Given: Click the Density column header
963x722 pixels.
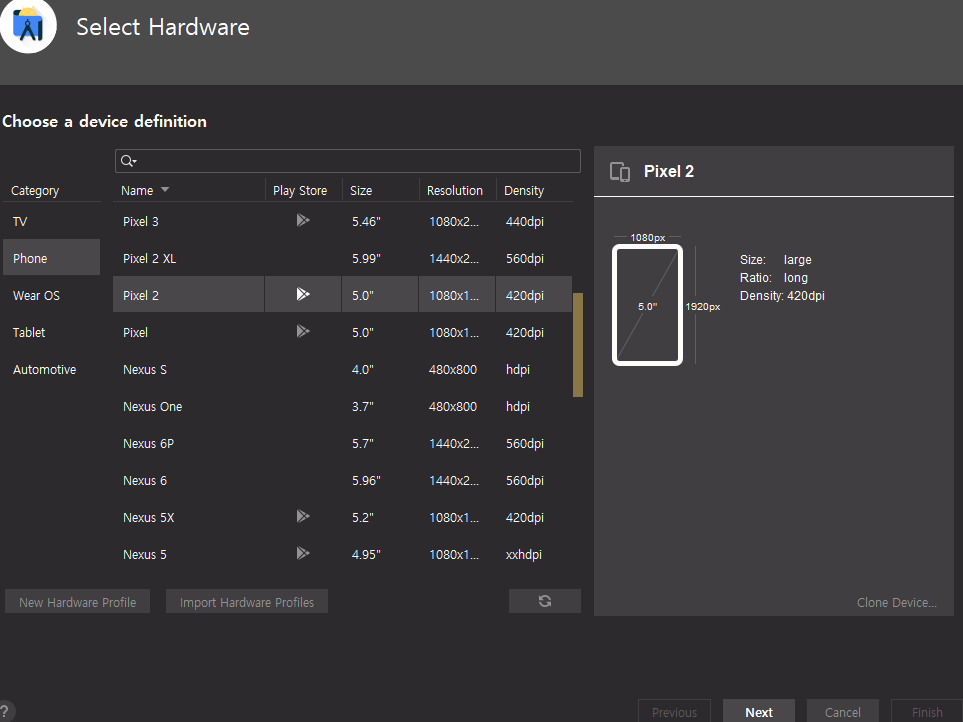Looking at the screenshot, I should [534, 190].
